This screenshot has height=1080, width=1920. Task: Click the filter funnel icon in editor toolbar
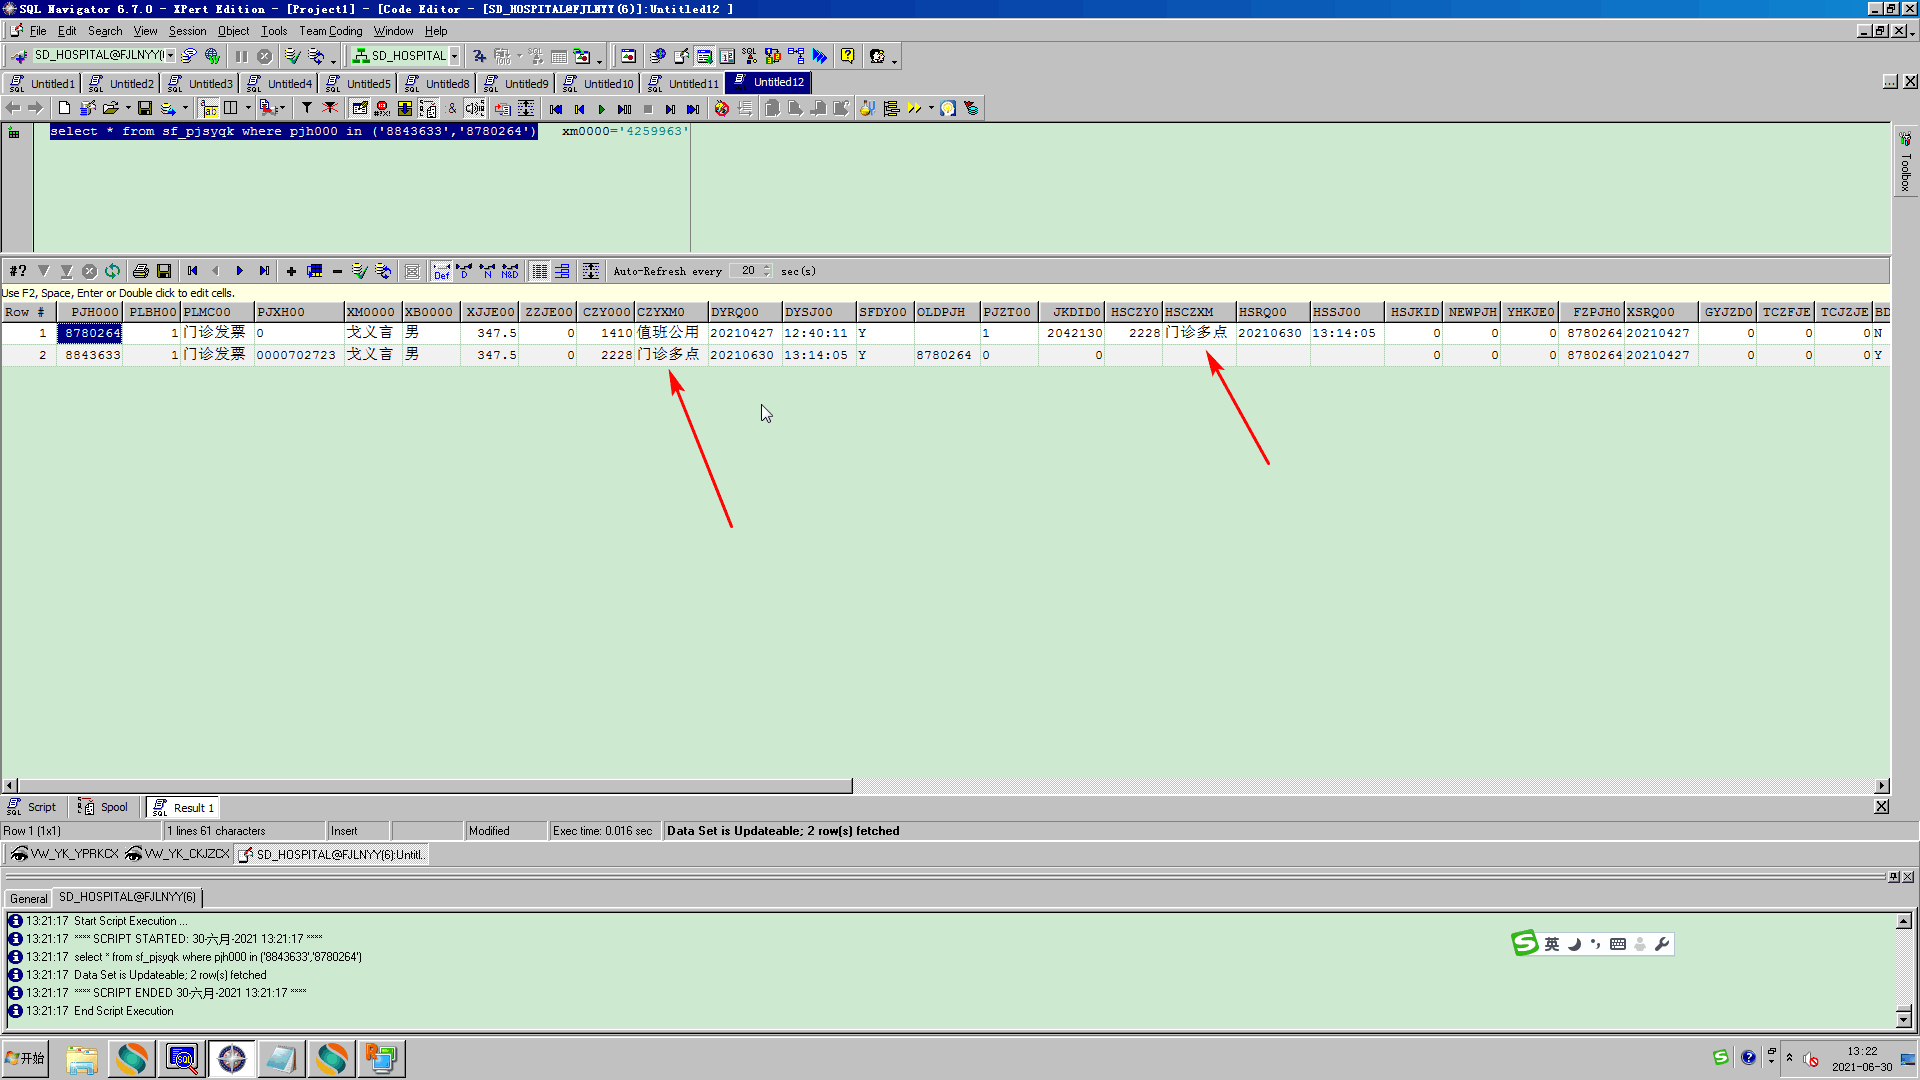point(306,108)
